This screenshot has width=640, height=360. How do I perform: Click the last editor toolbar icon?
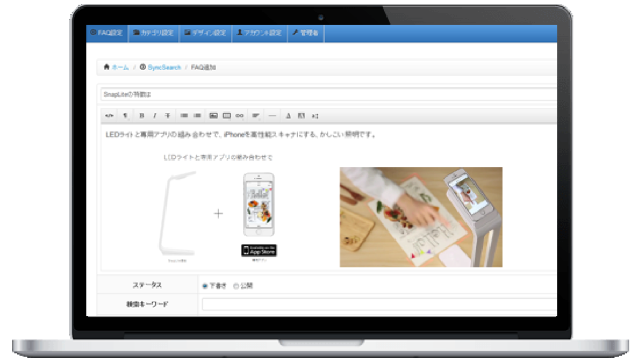[x=315, y=116]
